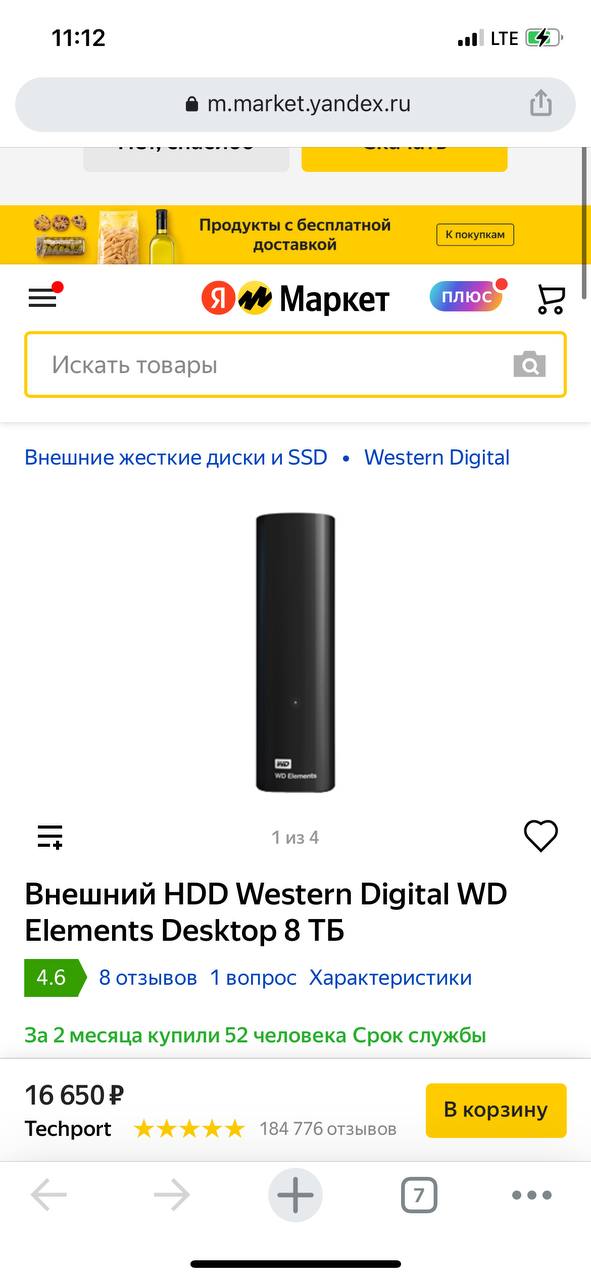This screenshot has width=591, height=1280.
Task: Tap the browser share icon
Action: coord(540,104)
